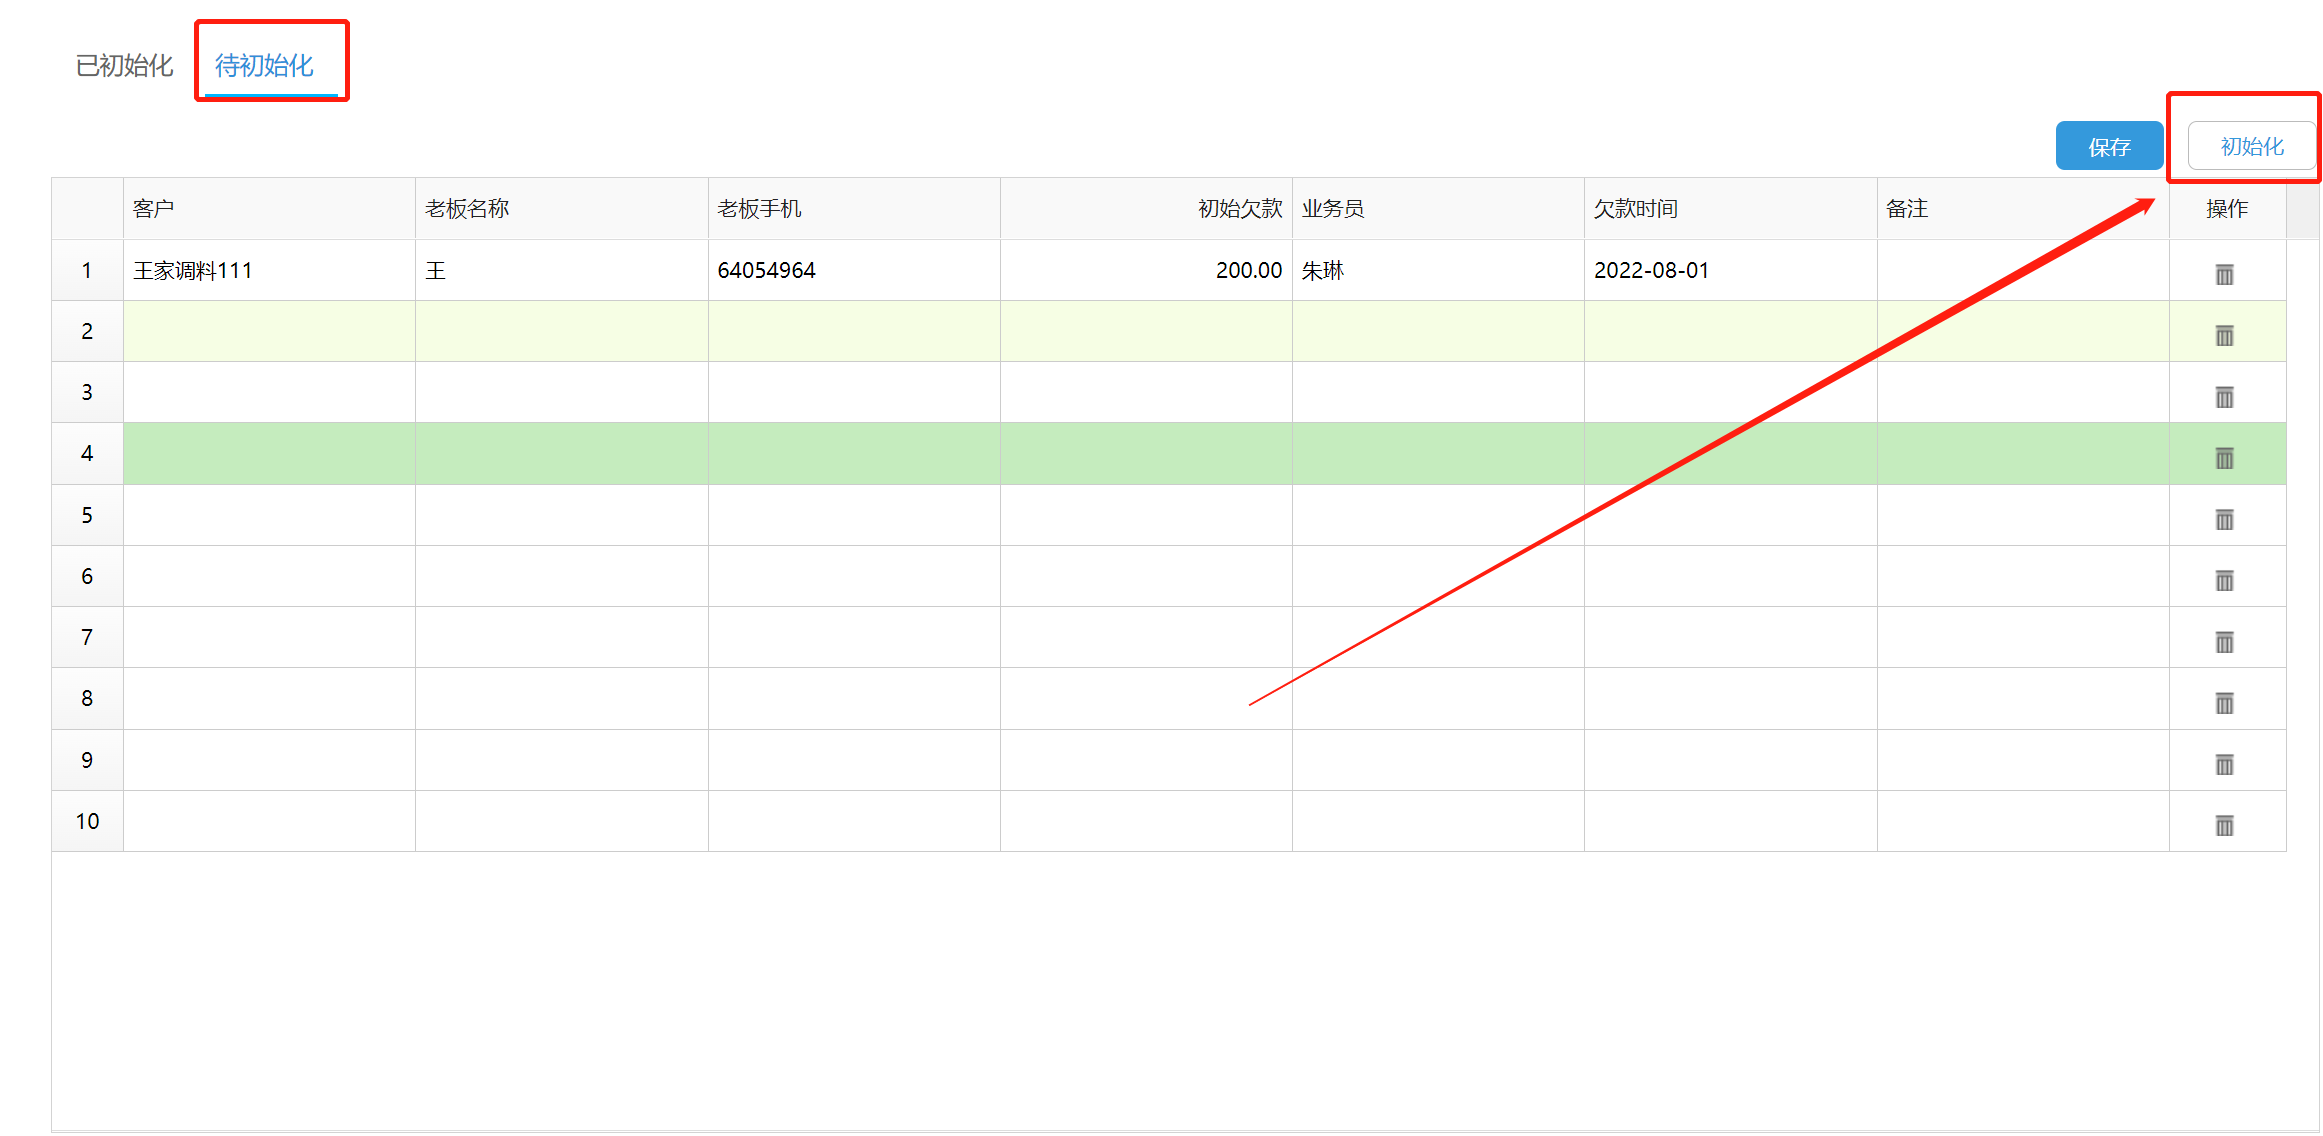2323x1136 pixels.
Task: Click the 欠款时间 column header
Action: coord(1731,208)
